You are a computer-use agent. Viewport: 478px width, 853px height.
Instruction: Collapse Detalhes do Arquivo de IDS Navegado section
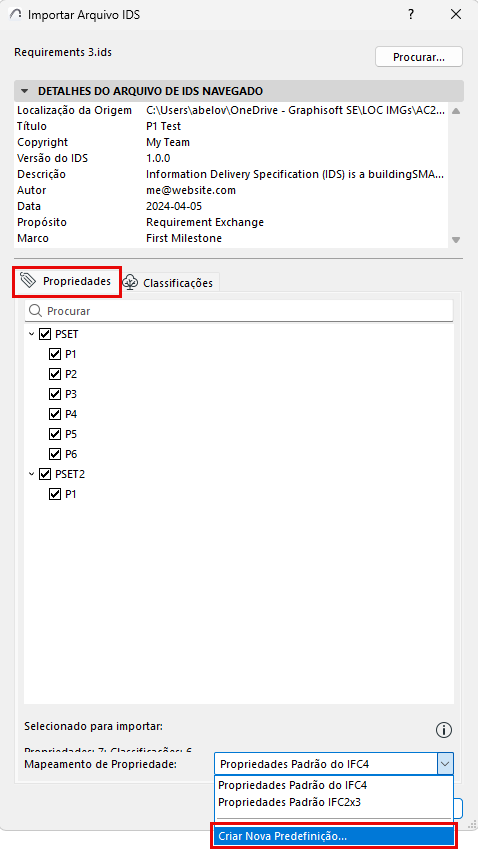click(24, 91)
